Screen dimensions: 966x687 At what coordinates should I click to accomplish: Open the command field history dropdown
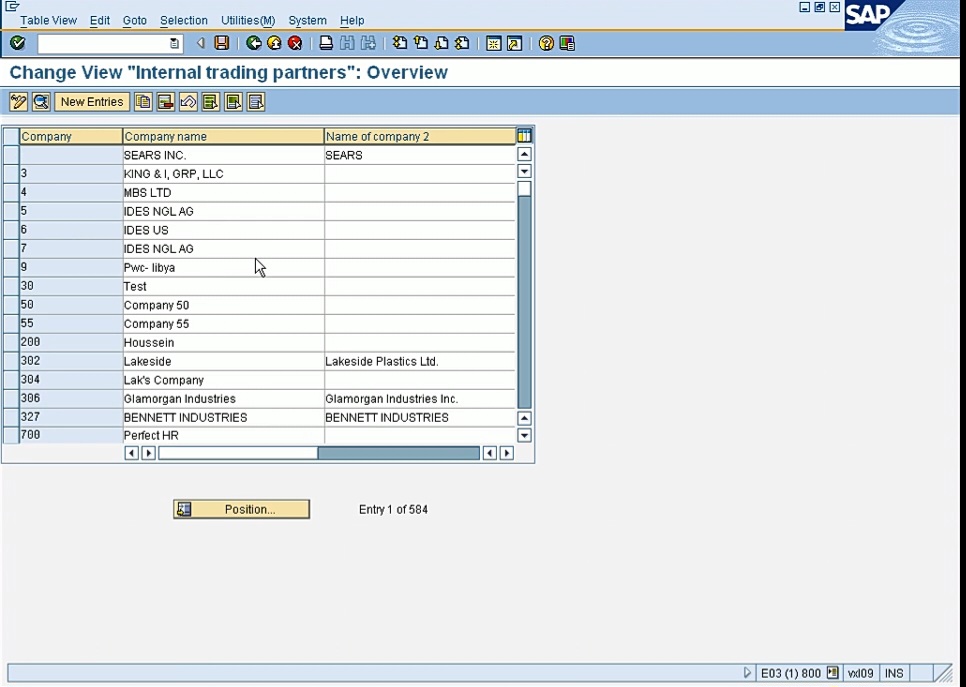point(174,43)
